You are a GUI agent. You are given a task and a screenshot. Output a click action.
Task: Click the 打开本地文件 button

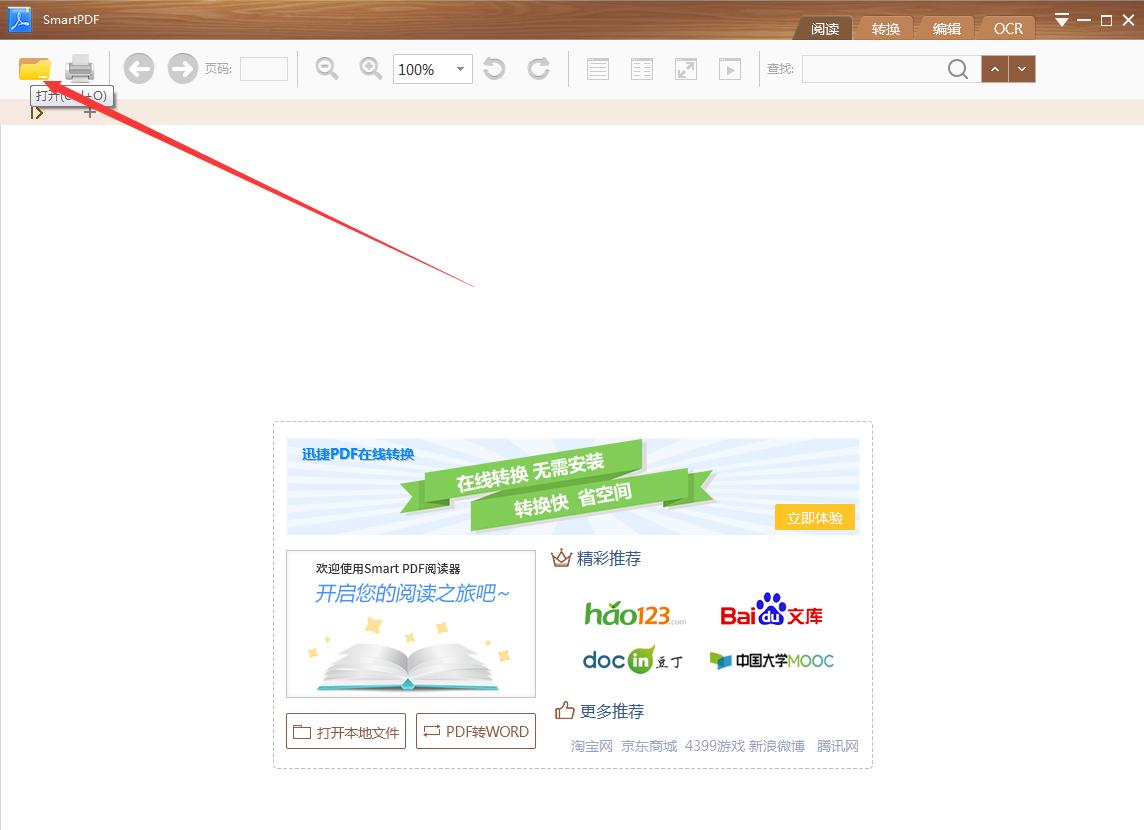pos(345,731)
